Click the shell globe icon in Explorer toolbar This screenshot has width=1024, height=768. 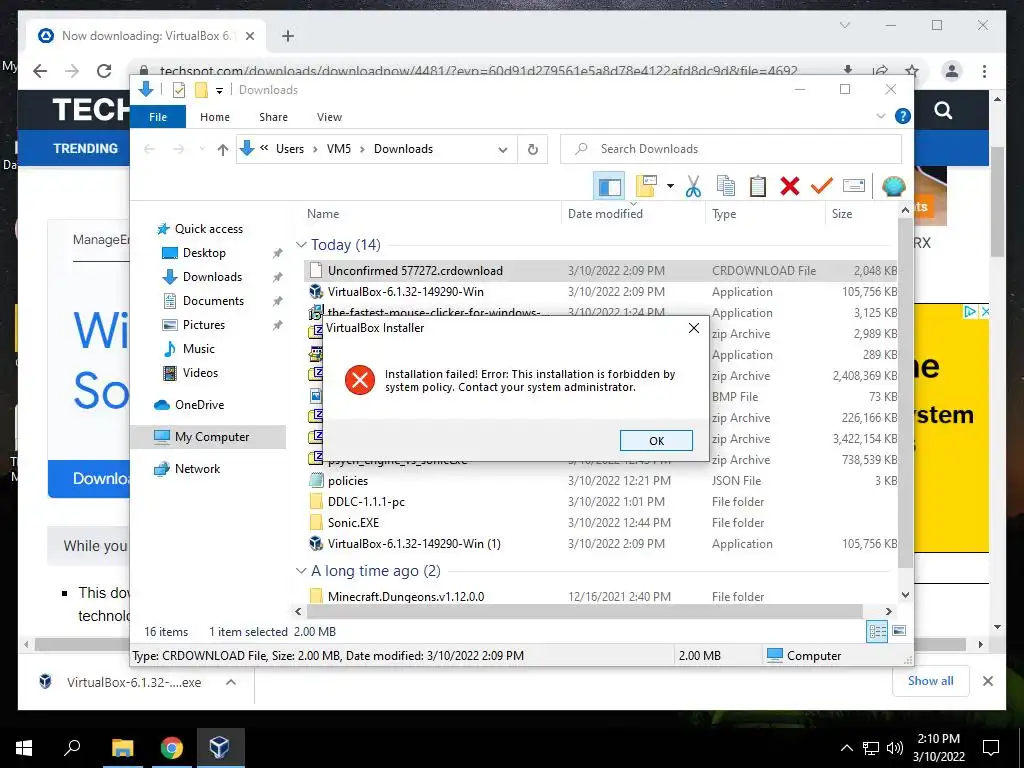[893, 186]
